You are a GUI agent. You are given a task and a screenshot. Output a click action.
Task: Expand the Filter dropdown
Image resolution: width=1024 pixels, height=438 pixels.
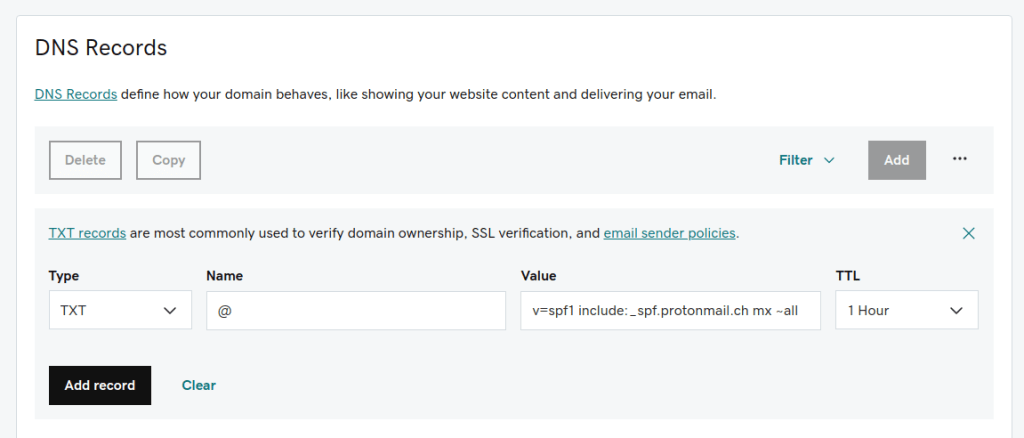point(806,160)
